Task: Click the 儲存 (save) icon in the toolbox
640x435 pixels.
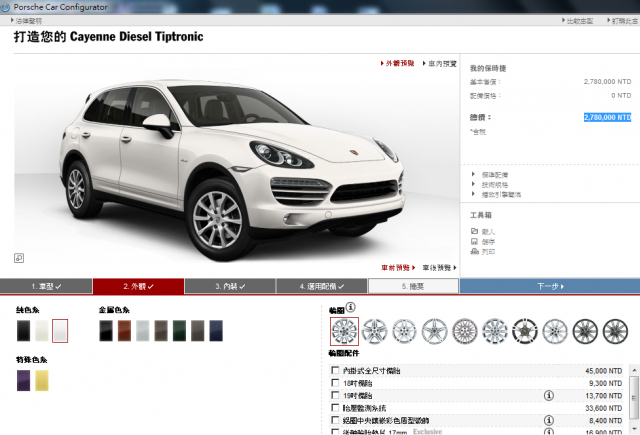Action: click(474, 241)
